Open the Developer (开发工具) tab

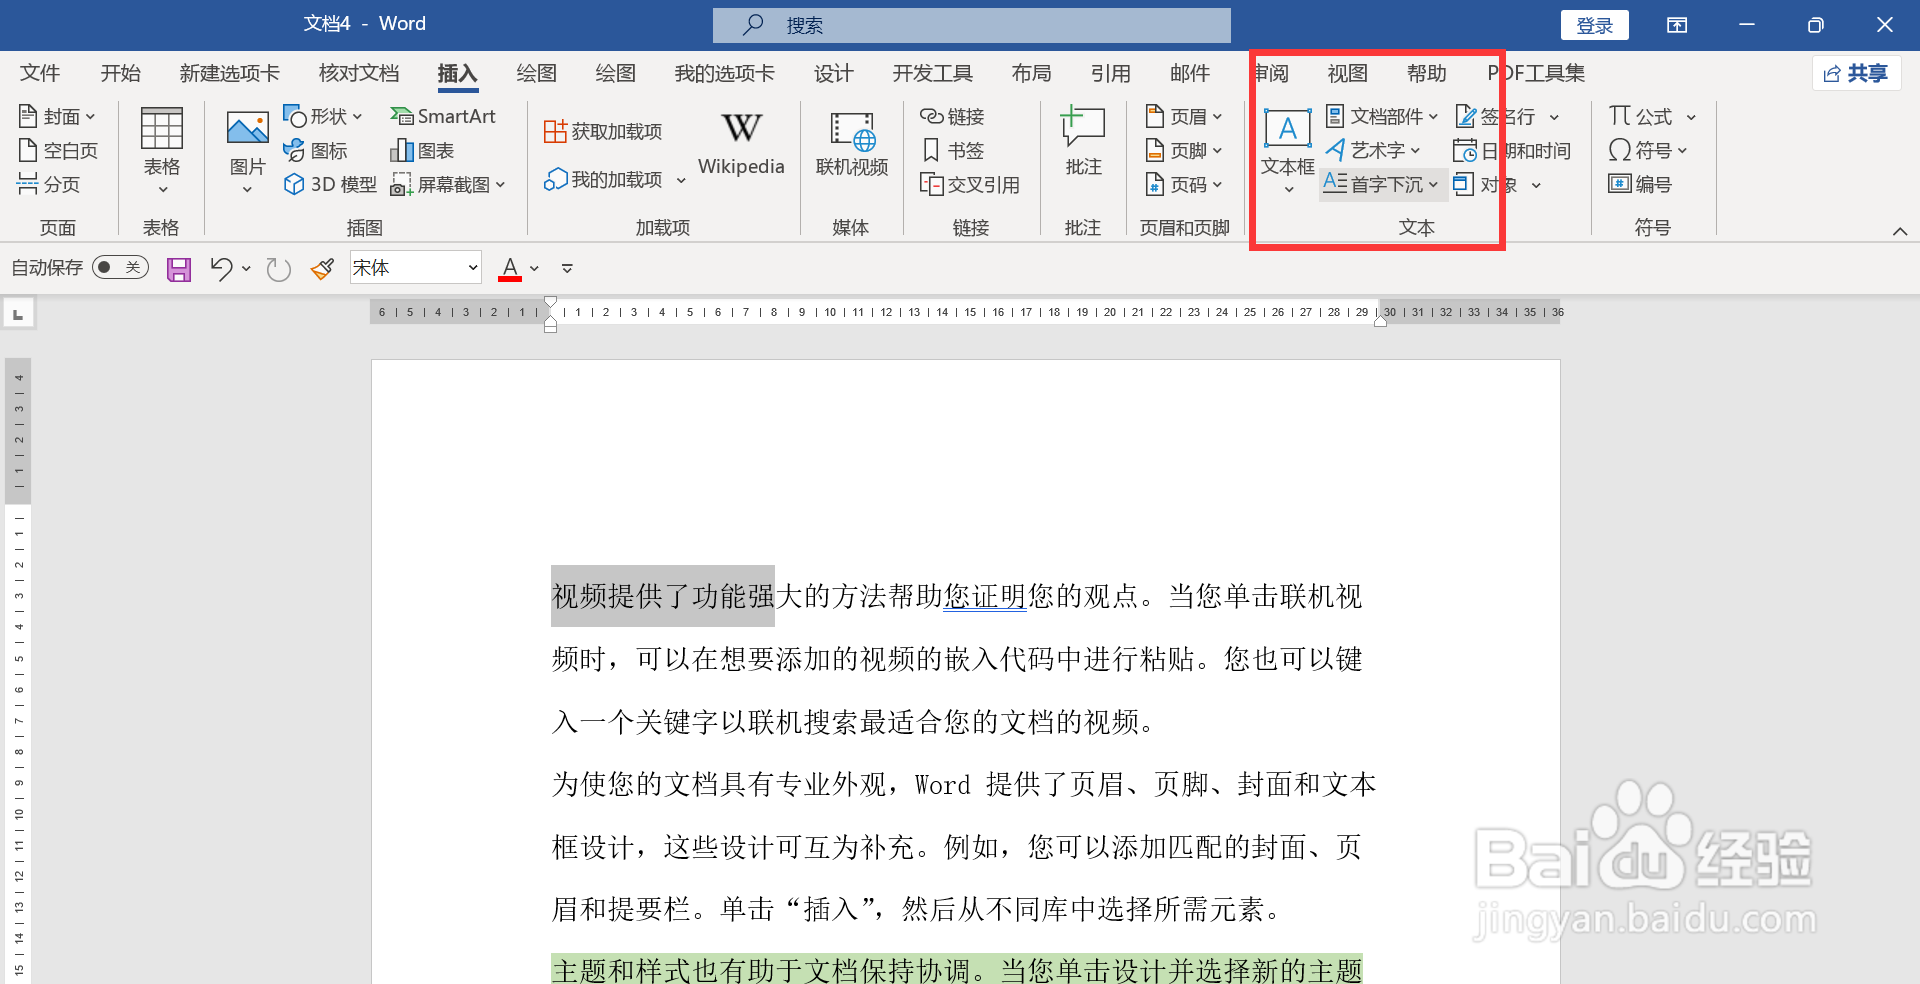point(932,73)
